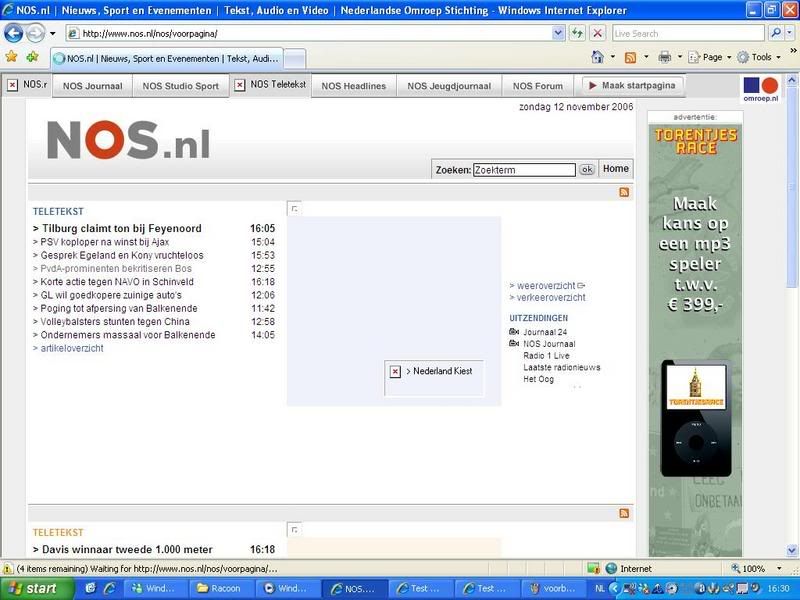The width and height of the screenshot is (800, 600).
Task: Open the Favorites Center star icon
Action: click(x=11, y=57)
